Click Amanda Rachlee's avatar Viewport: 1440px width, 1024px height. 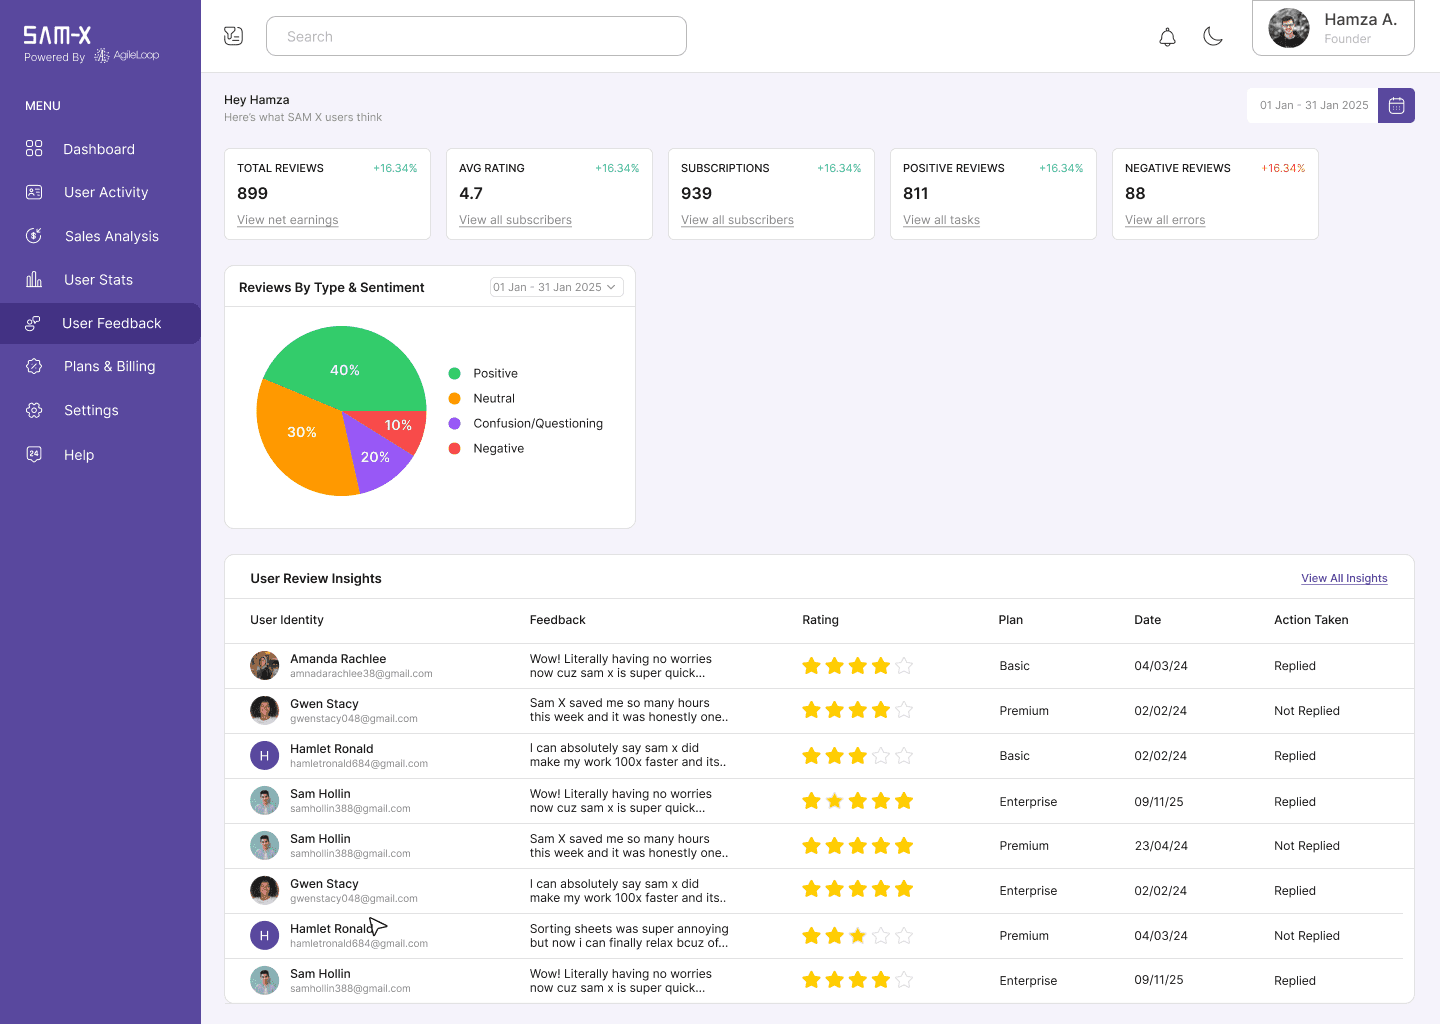tap(264, 665)
